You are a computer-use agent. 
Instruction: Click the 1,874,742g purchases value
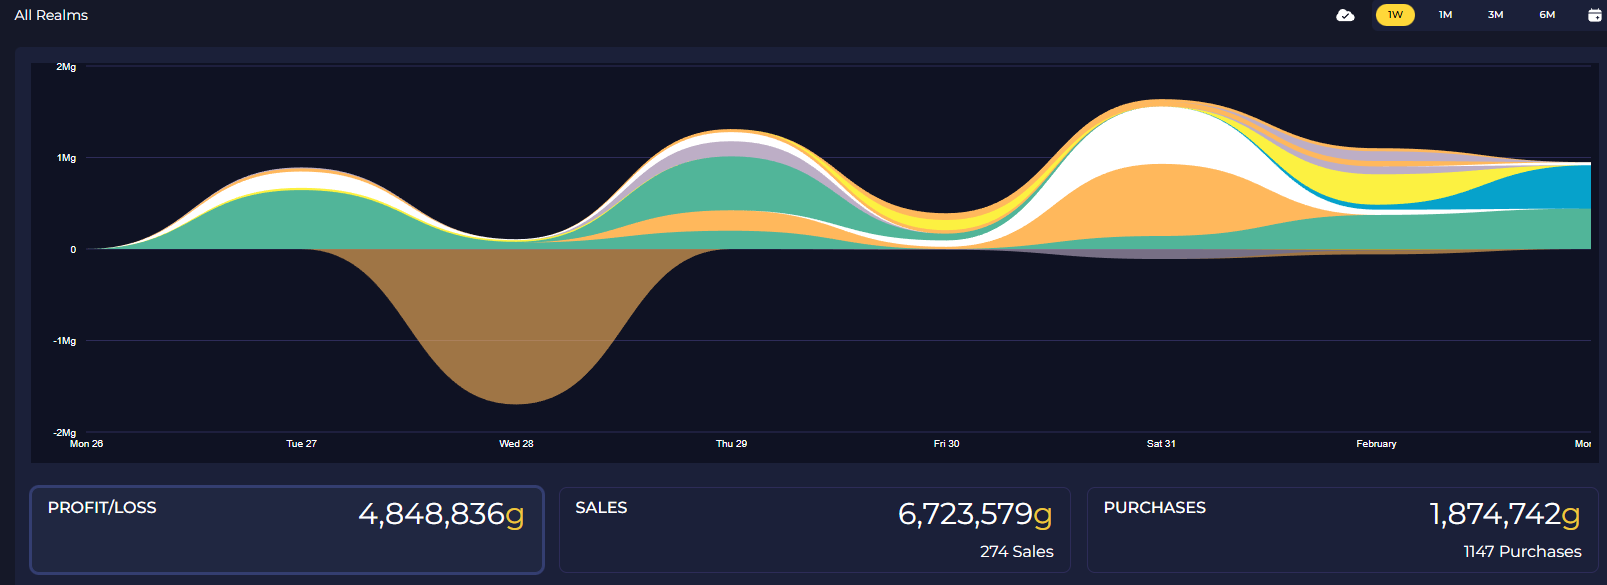point(1505,514)
